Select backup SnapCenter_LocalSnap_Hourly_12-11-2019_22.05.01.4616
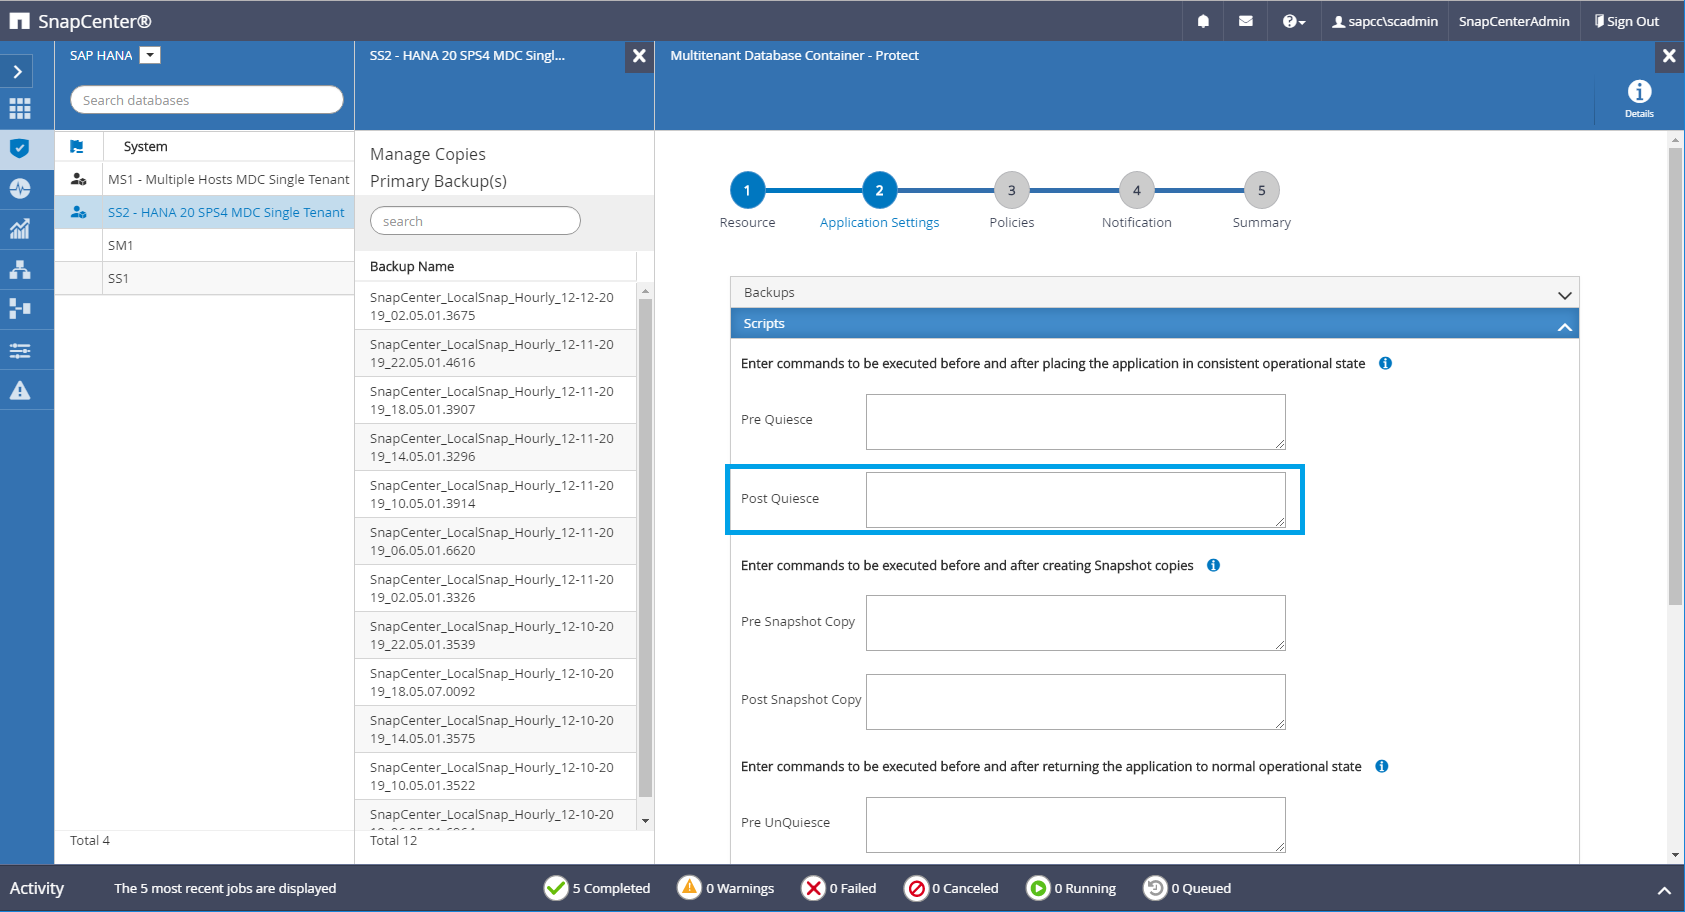The width and height of the screenshot is (1685, 912). pyautogui.click(x=495, y=353)
